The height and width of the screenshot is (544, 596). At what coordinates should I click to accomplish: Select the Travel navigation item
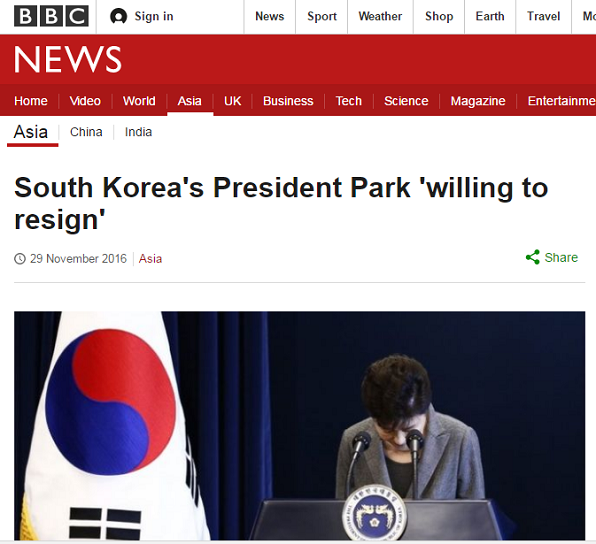544,16
